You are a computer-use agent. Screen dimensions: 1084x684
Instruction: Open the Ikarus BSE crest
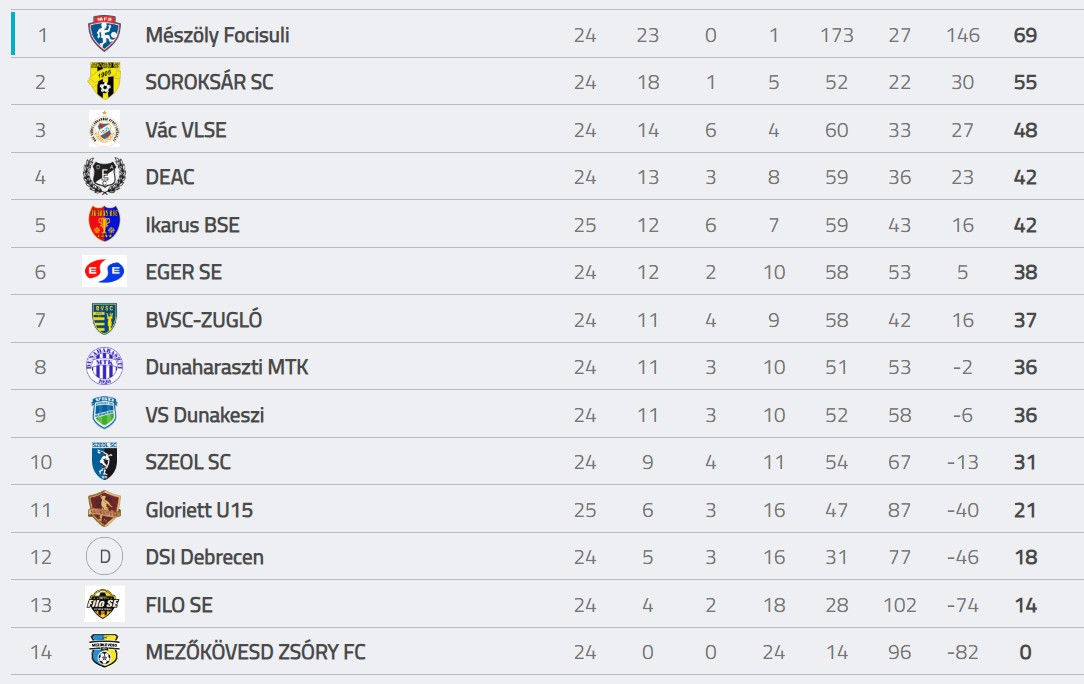pos(104,224)
